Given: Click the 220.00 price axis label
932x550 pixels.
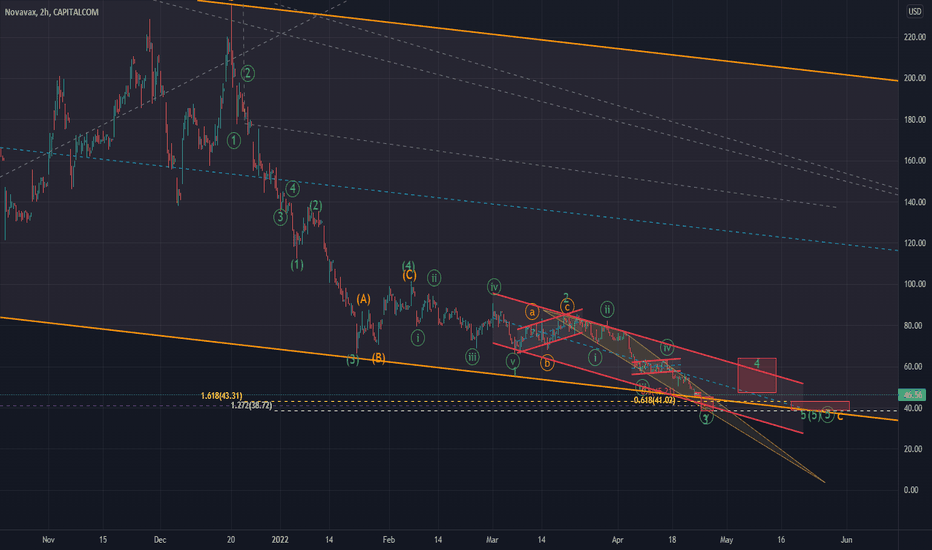Looking at the screenshot, I should point(915,37).
